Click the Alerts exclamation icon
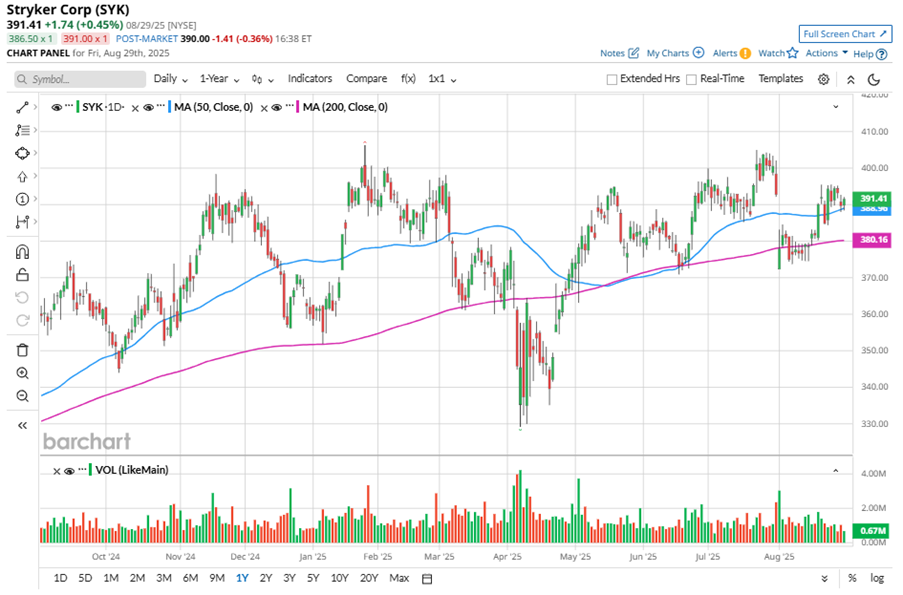The image size is (903, 595). tap(745, 53)
